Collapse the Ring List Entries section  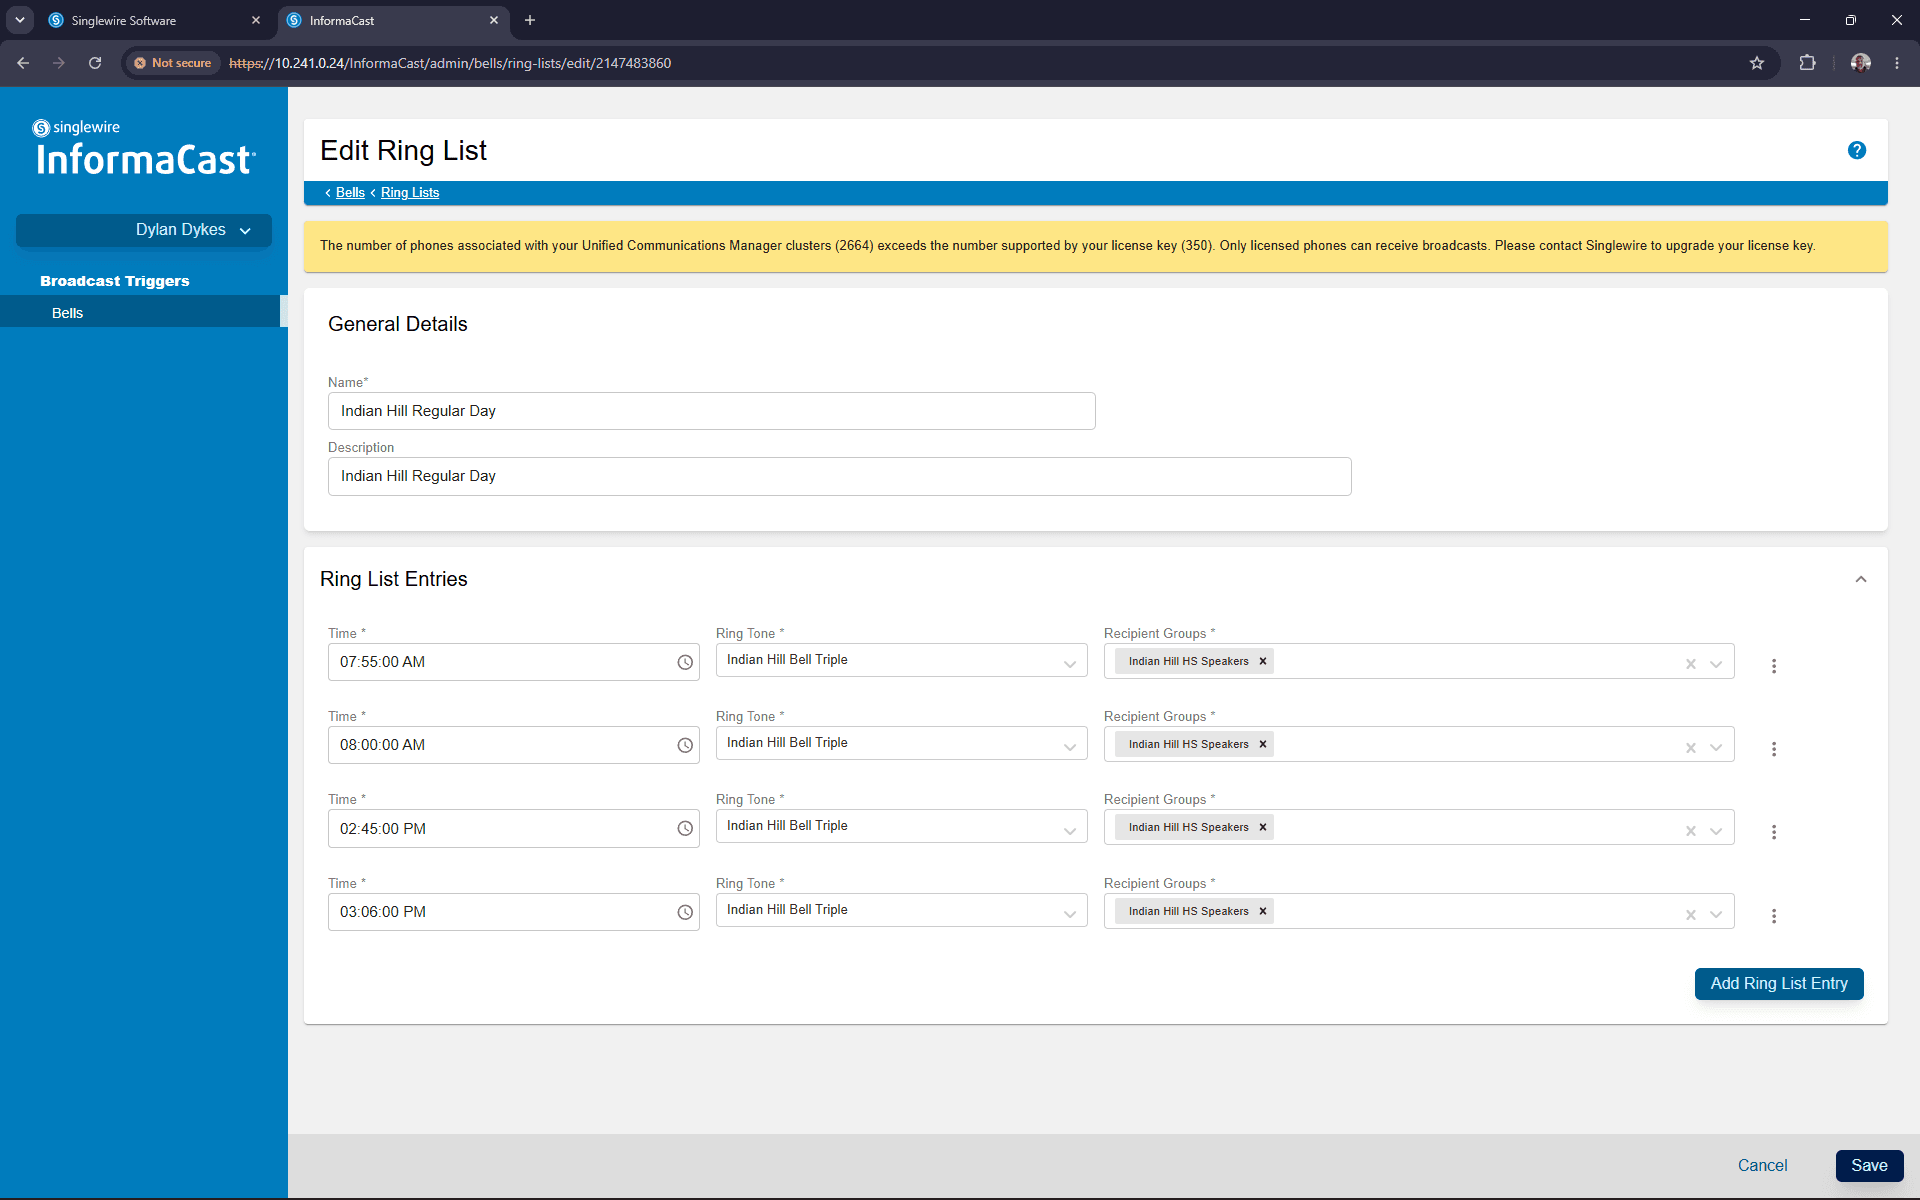point(1861,579)
